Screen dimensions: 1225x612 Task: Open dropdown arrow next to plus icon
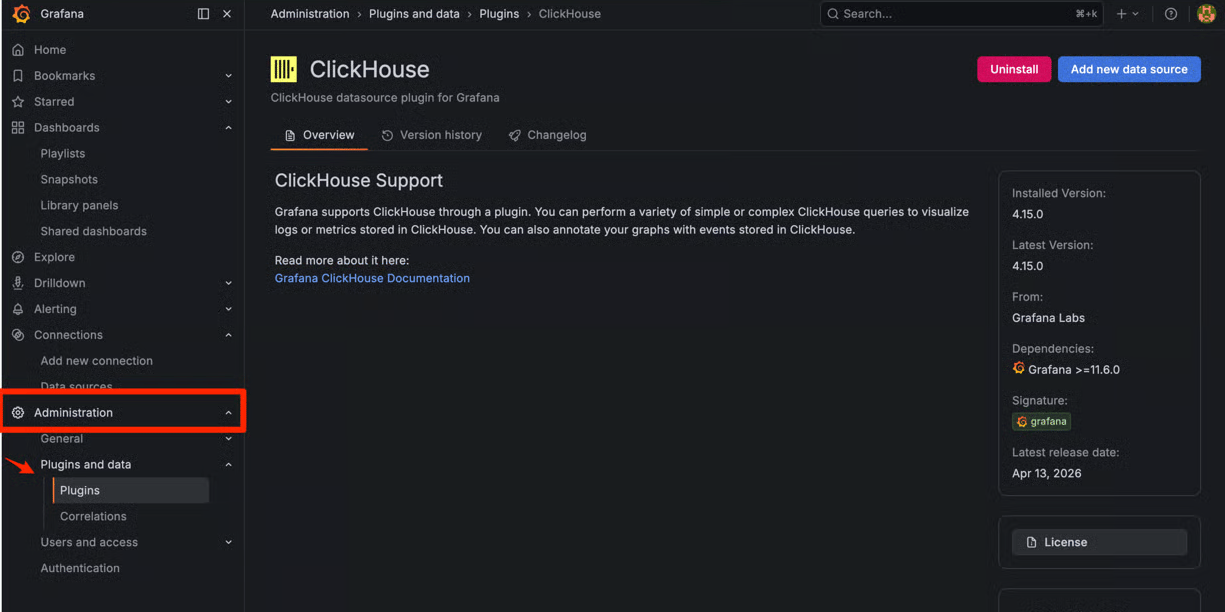coord(1135,14)
